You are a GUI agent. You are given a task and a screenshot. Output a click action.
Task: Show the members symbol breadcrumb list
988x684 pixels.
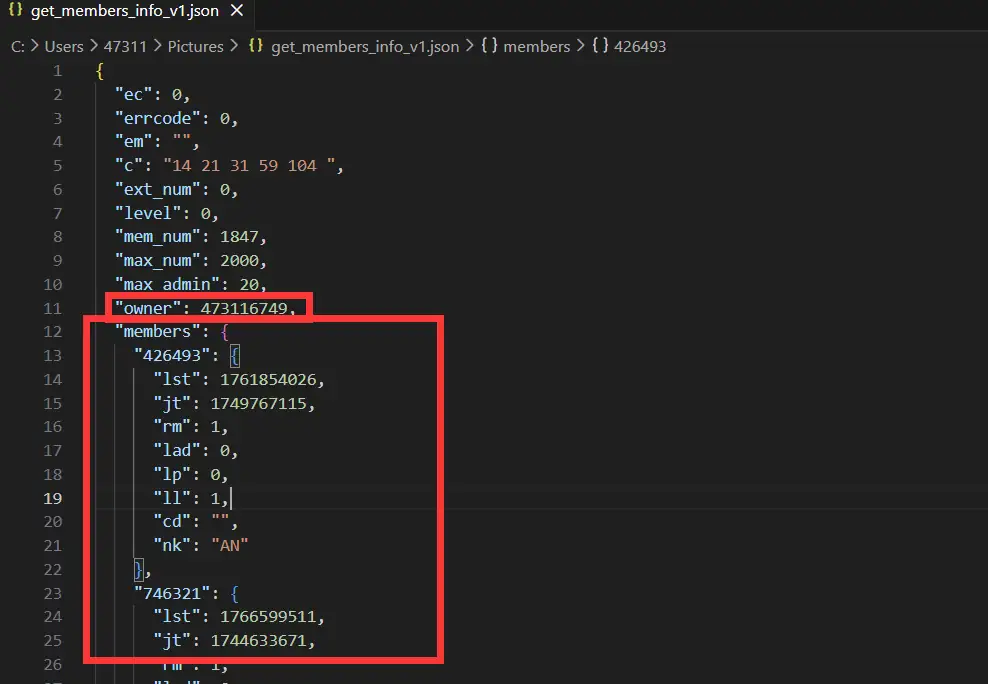(x=537, y=46)
